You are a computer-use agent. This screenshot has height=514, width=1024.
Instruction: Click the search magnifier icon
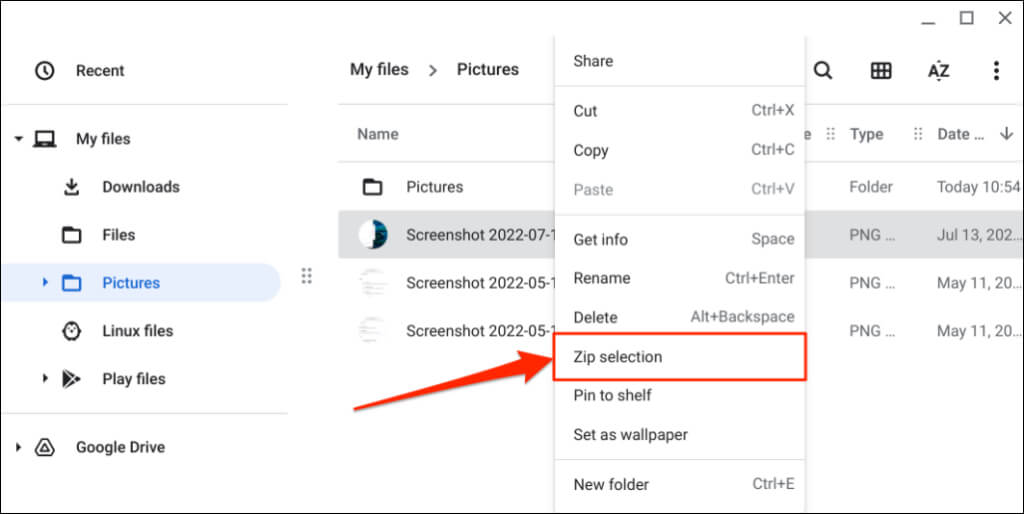tap(822, 70)
